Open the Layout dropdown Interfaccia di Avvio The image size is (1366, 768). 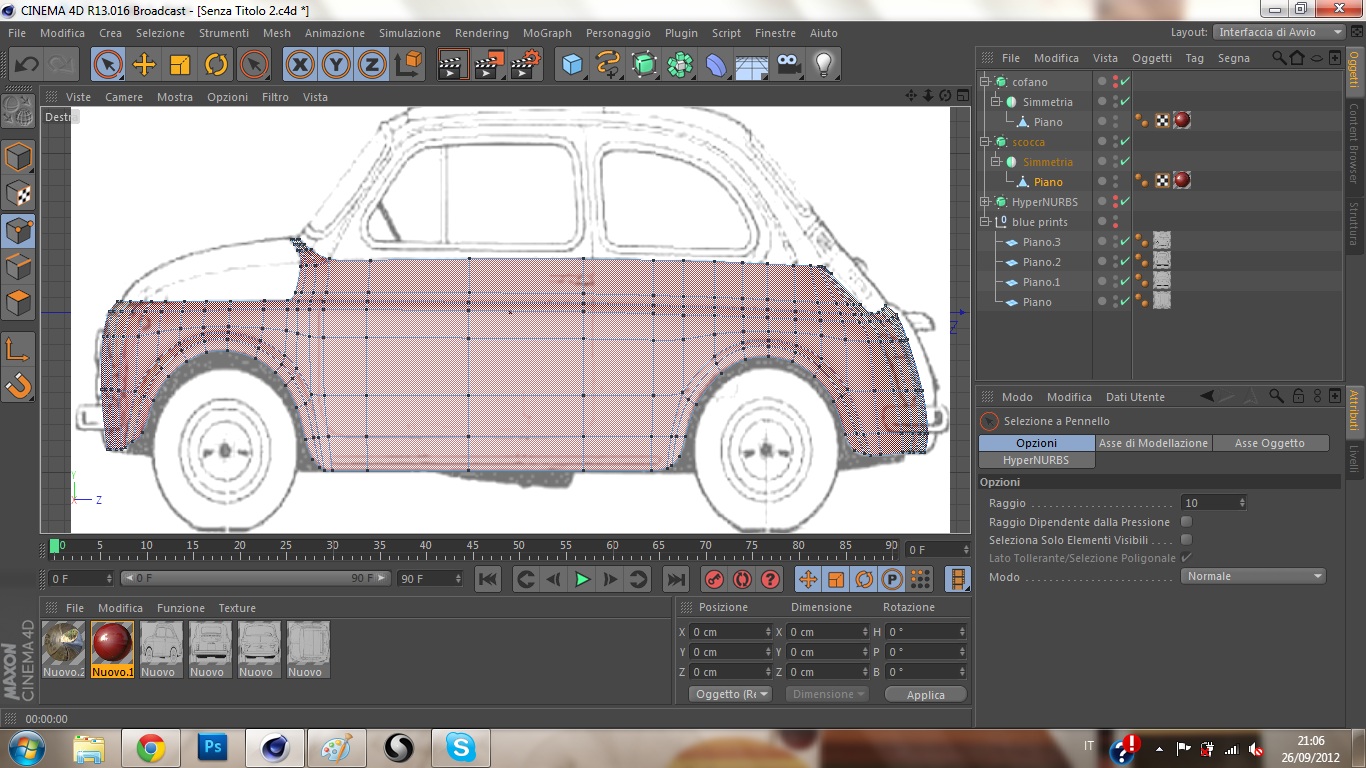1279,32
